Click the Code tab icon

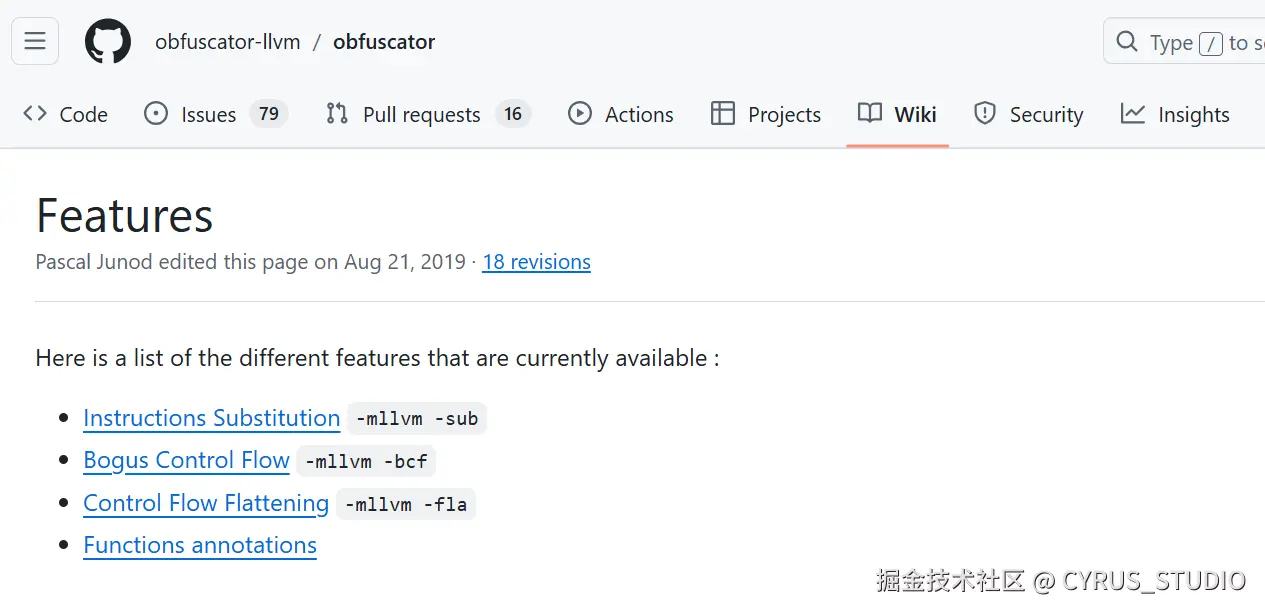click(x=35, y=114)
